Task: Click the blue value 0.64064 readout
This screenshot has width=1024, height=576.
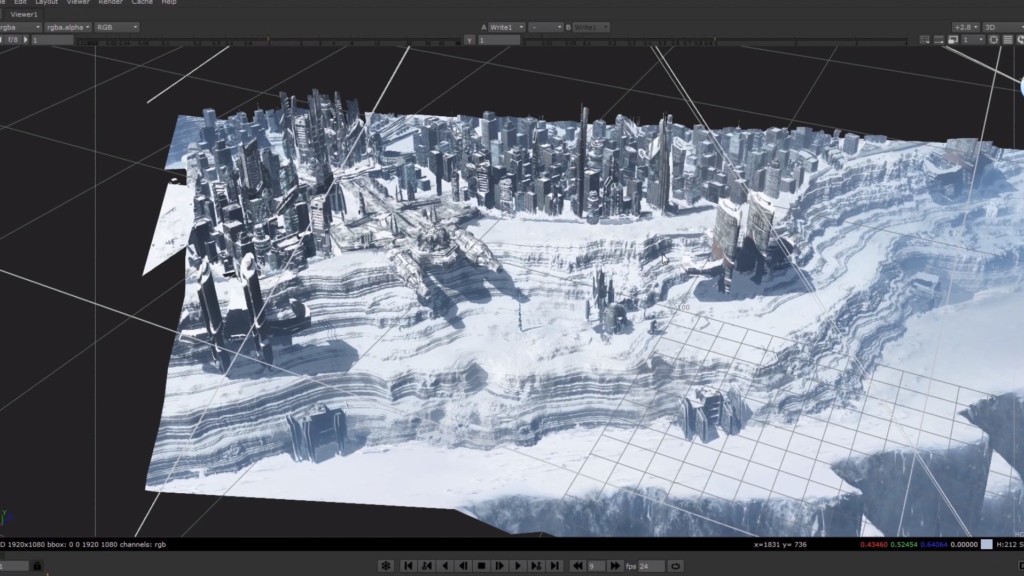Action: (934, 544)
